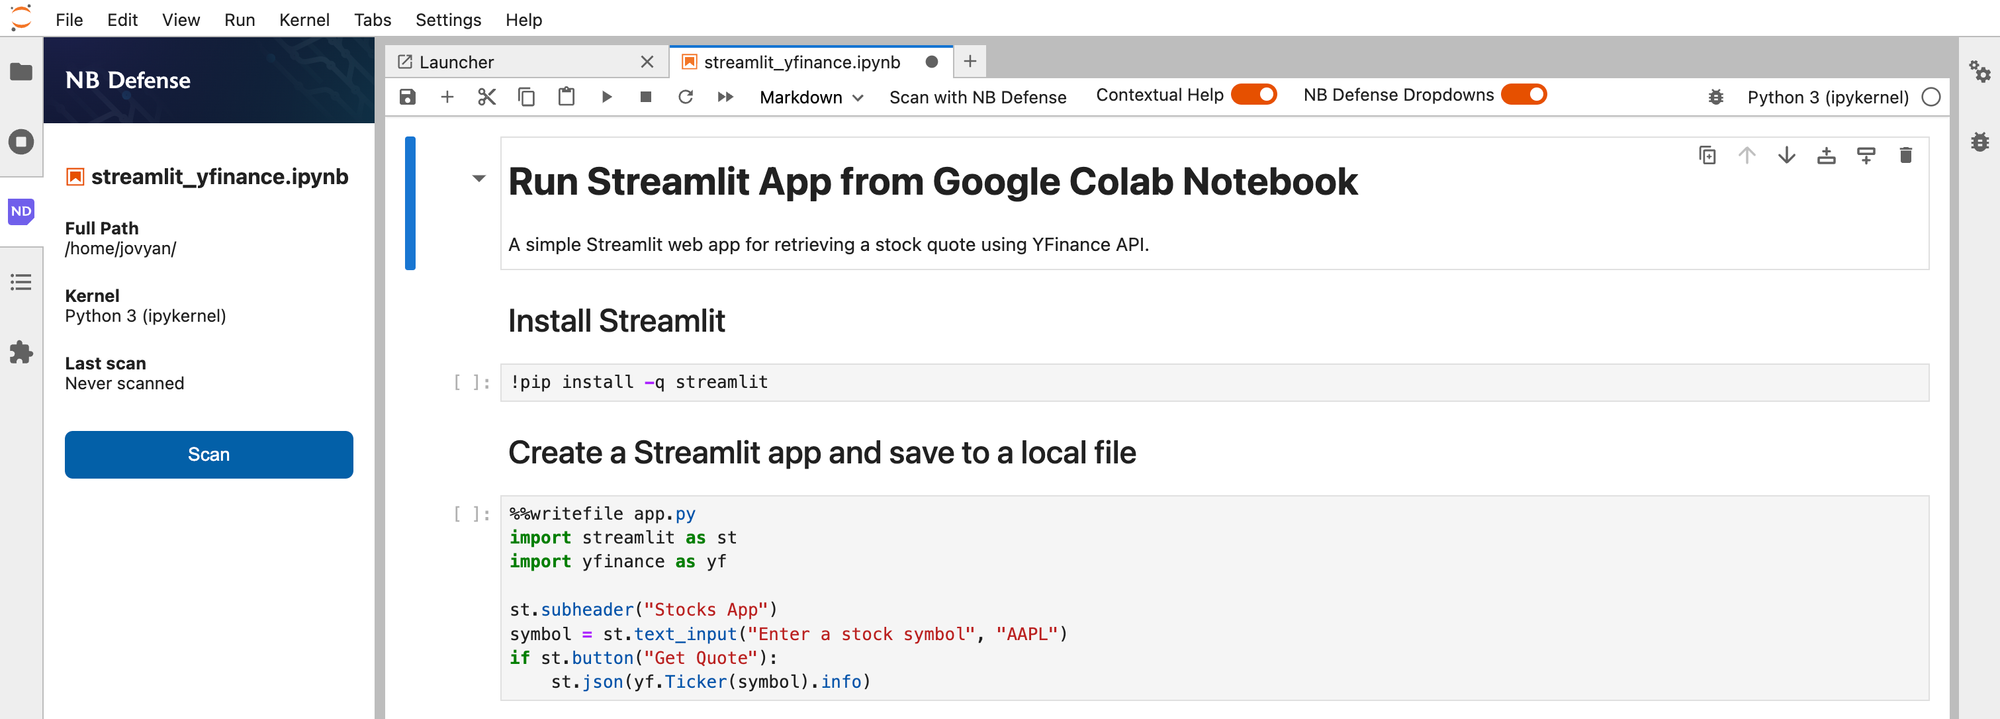Click the Jupyter logo
Image resolution: width=2000 pixels, height=719 pixels.
[x=21, y=18]
